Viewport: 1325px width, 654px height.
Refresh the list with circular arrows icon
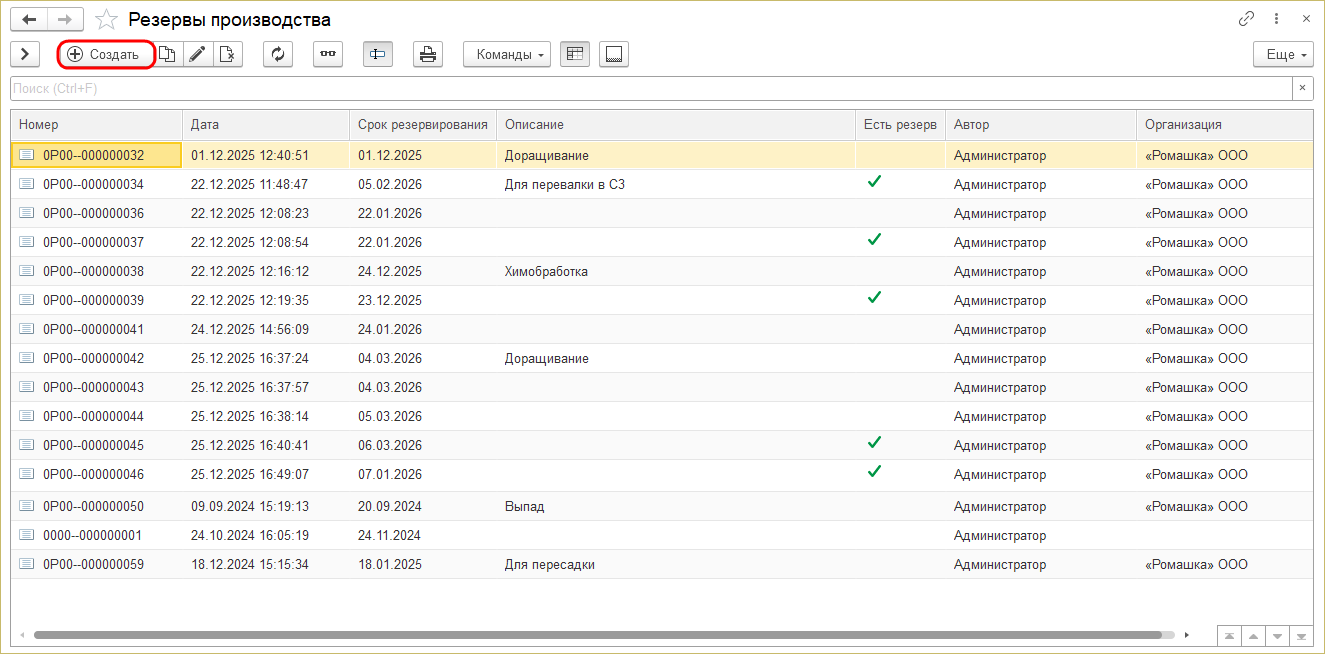[278, 54]
